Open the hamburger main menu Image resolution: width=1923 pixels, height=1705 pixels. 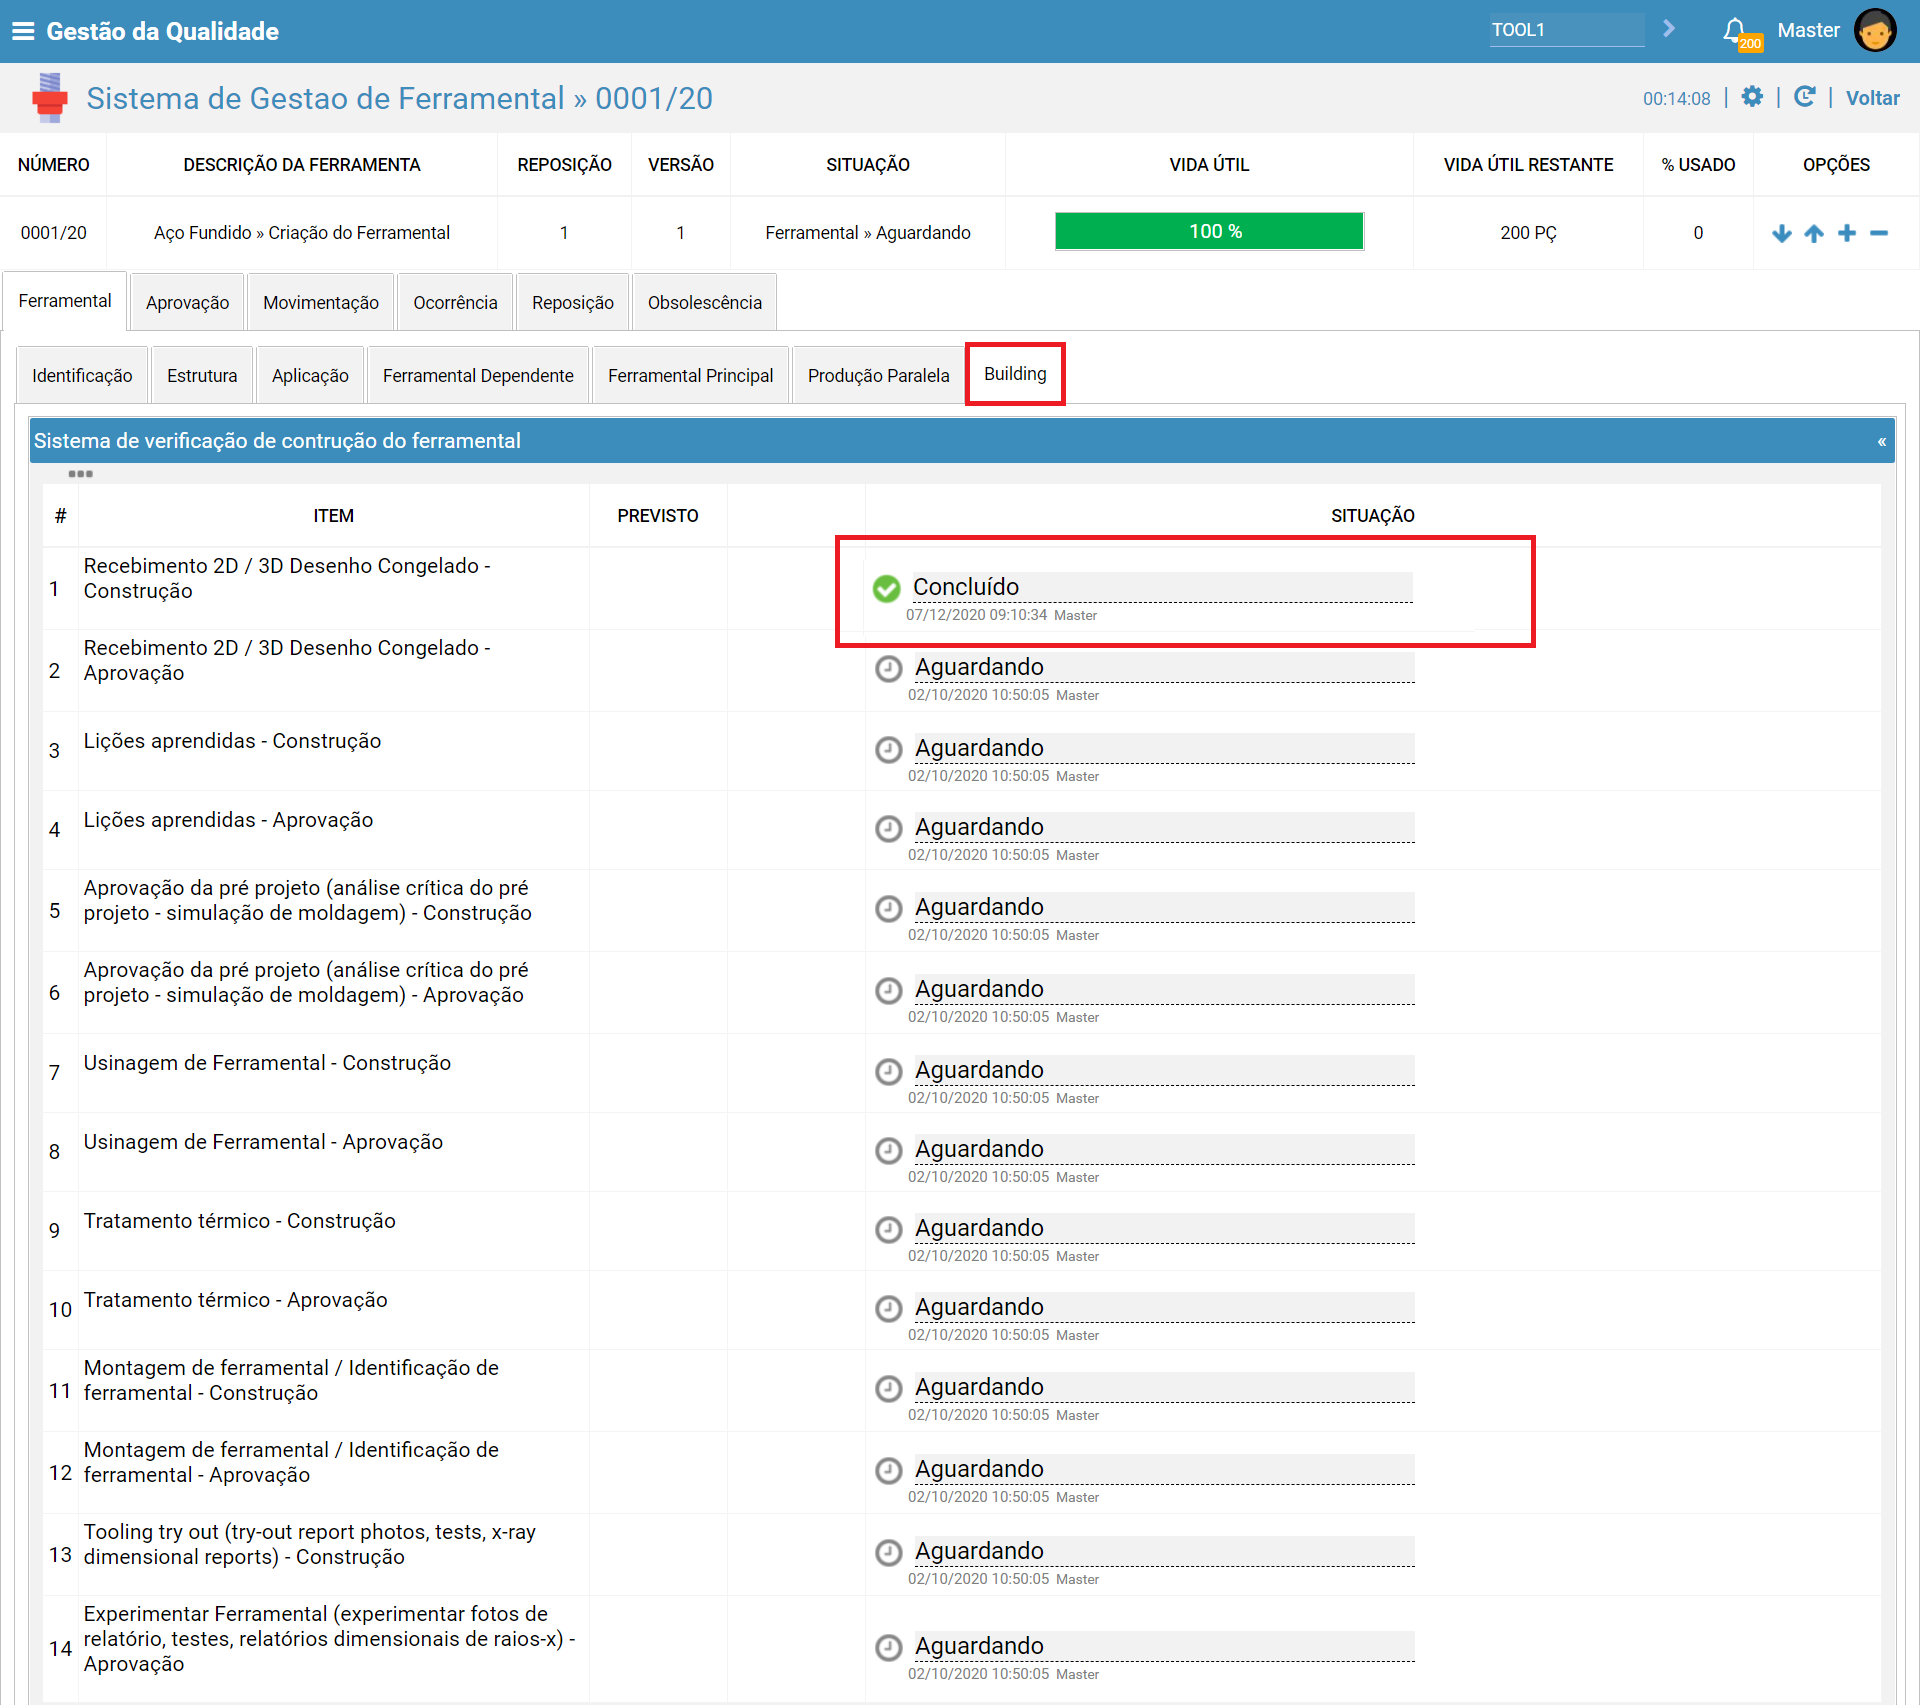click(x=23, y=31)
